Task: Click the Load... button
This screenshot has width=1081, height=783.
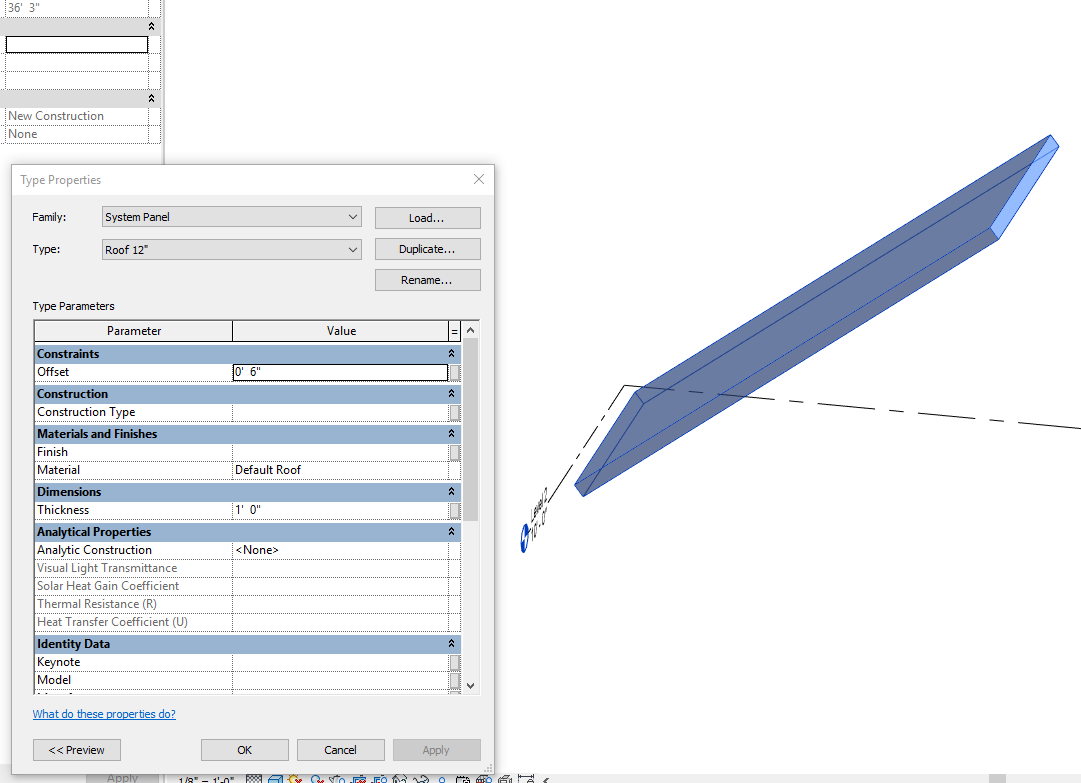Action: pyautogui.click(x=427, y=218)
